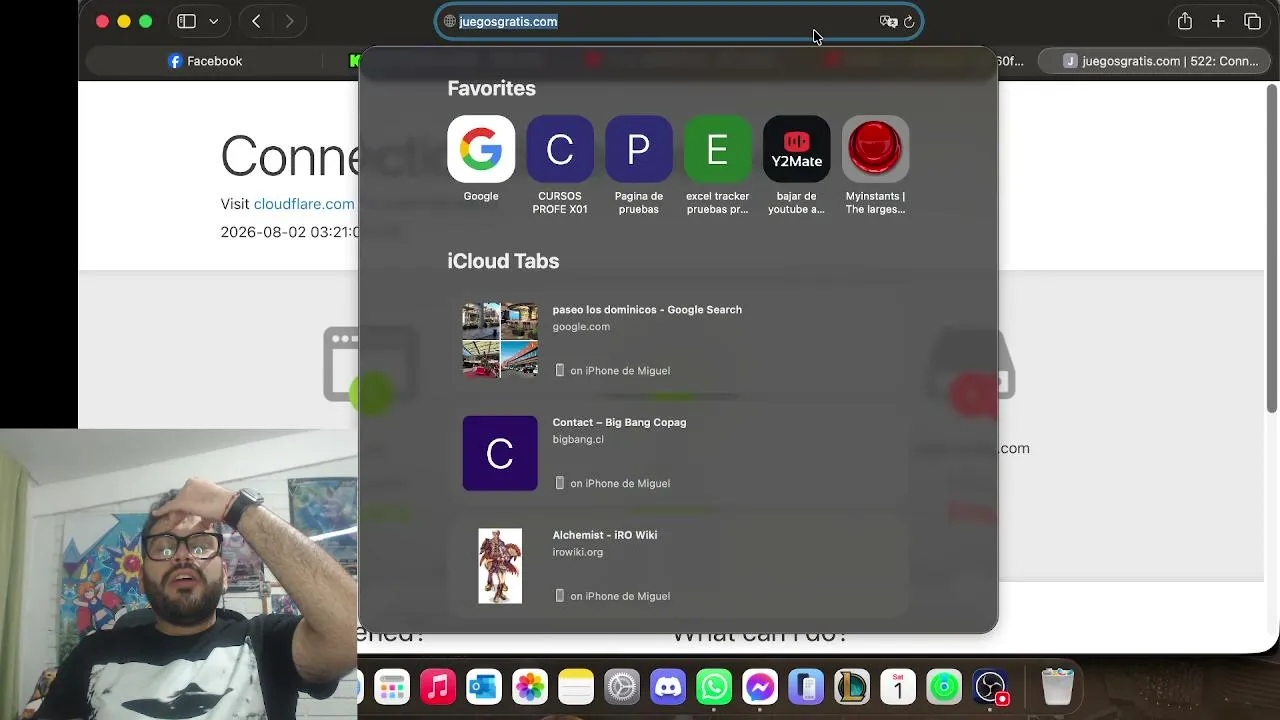Open the Trash in the Dock

click(x=1057, y=687)
